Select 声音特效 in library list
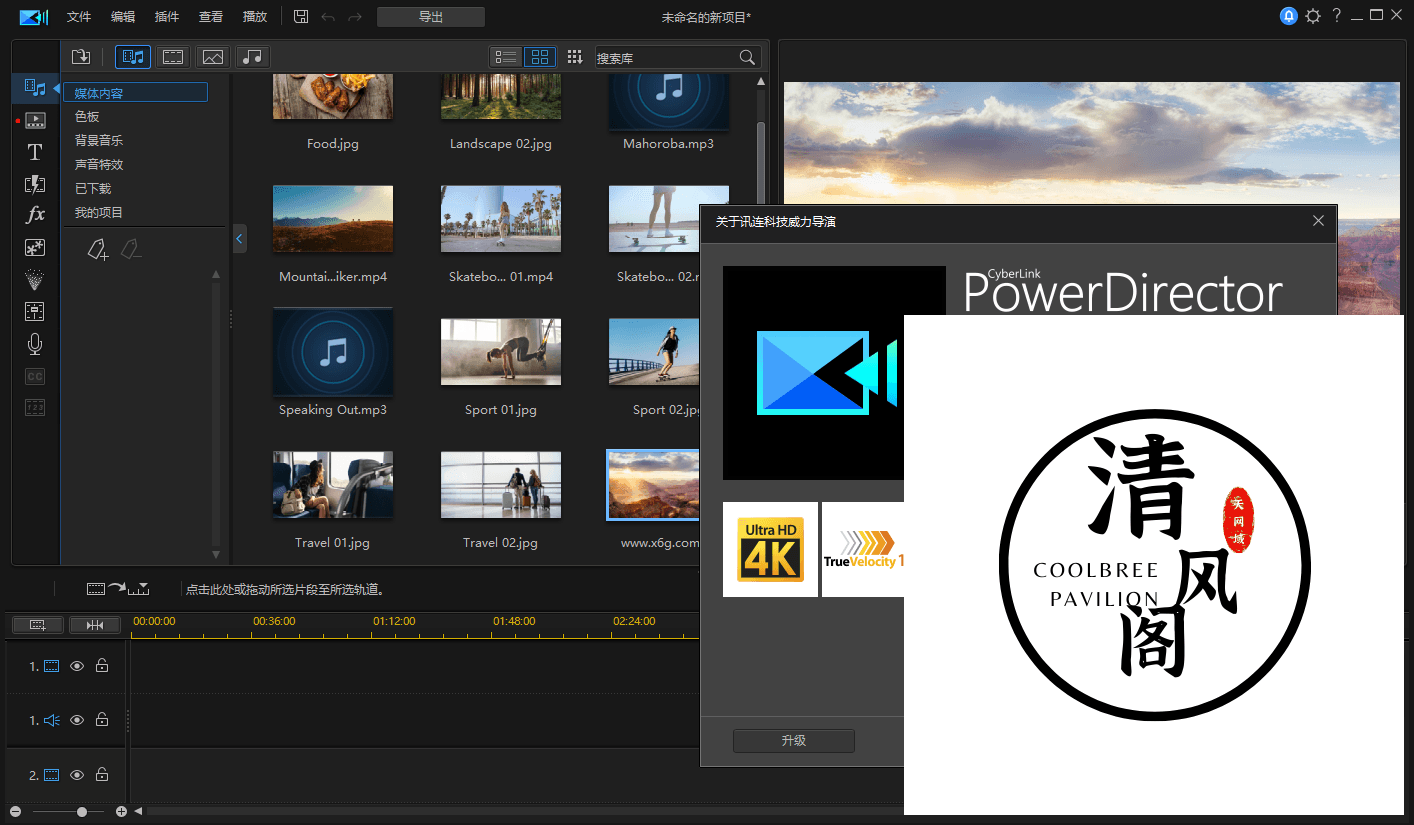Screen dimensions: 1414x825 (99, 165)
